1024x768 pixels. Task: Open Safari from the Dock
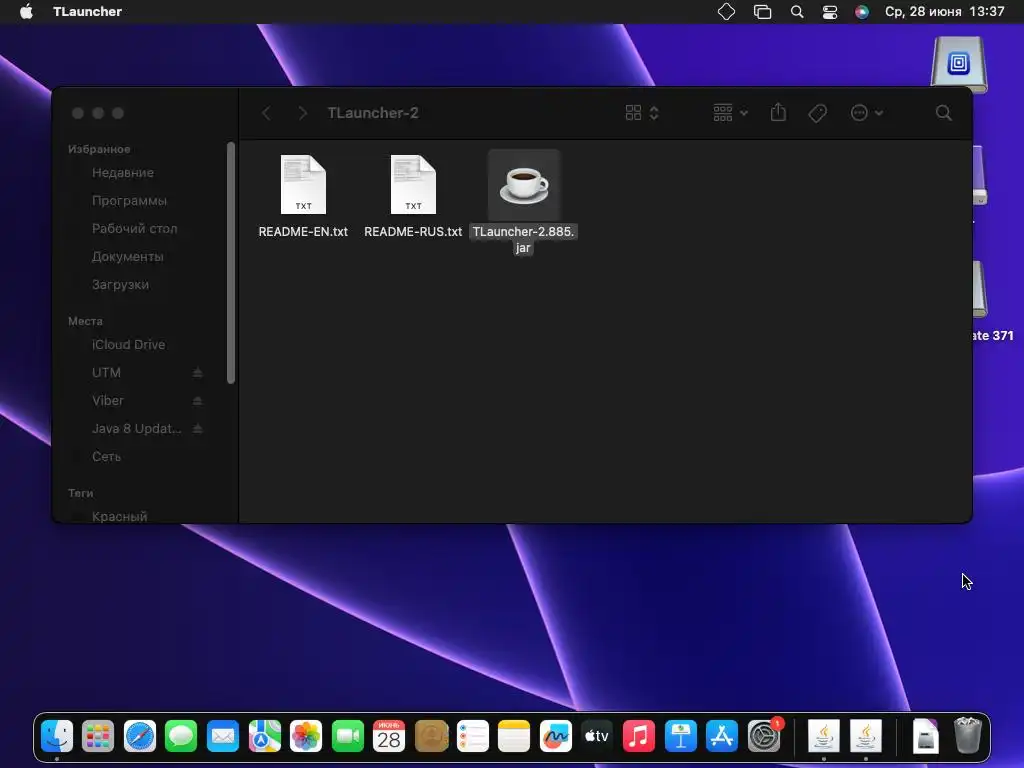click(x=140, y=736)
